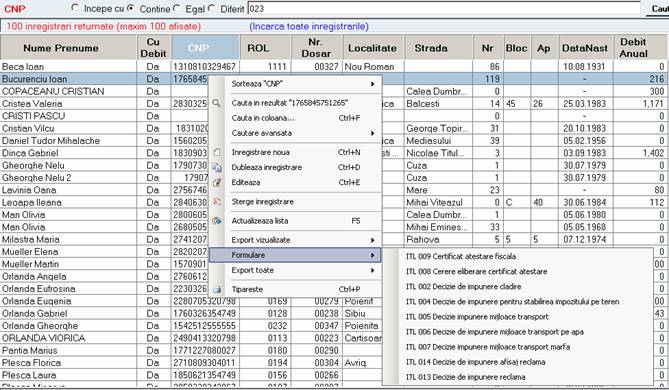Sort by Nr. Dosar column header
The height and width of the screenshot is (390, 669).
tap(317, 48)
